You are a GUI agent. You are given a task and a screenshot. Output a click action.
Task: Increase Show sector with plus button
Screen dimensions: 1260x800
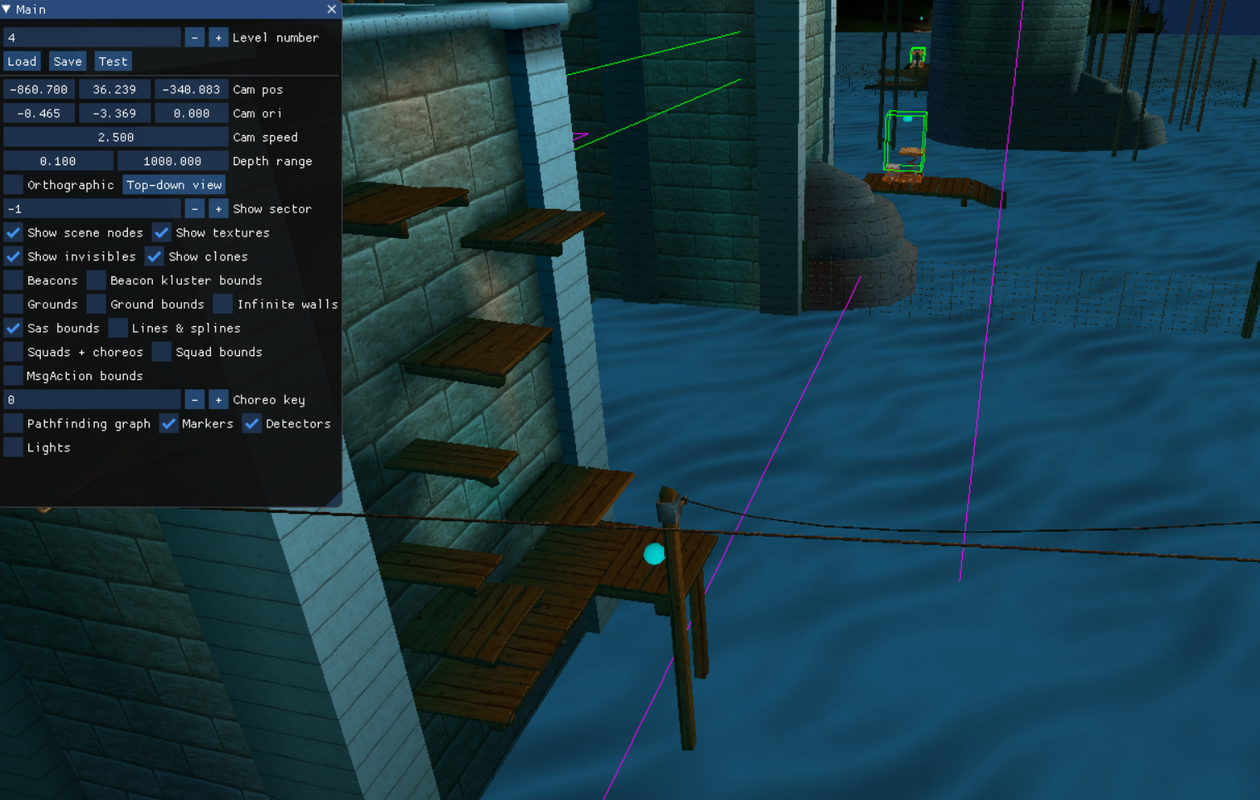click(219, 209)
